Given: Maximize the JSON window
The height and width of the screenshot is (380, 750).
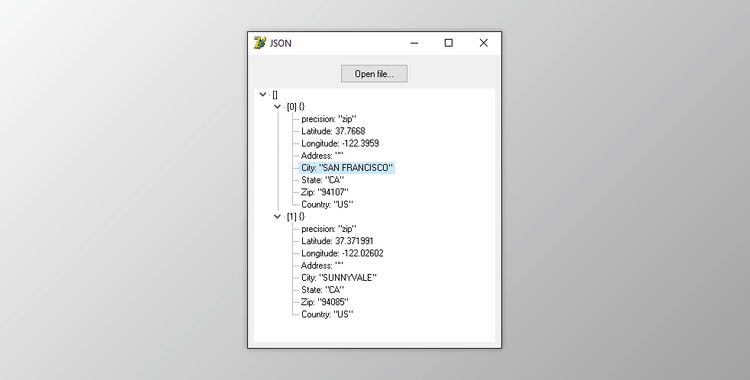Looking at the screenshot, I should pyautogui.click(x=448, y=43).
